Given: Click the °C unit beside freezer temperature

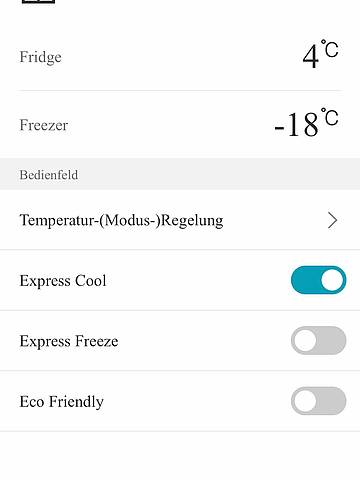Looking at the screenshot, I should click(329, 117).
